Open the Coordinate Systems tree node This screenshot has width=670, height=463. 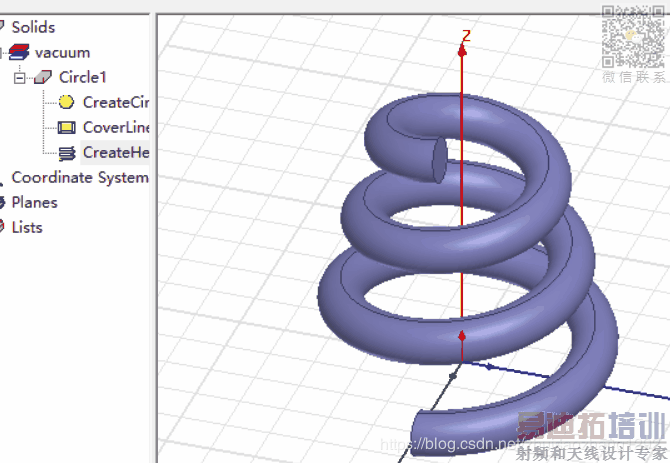pos(79,177)
